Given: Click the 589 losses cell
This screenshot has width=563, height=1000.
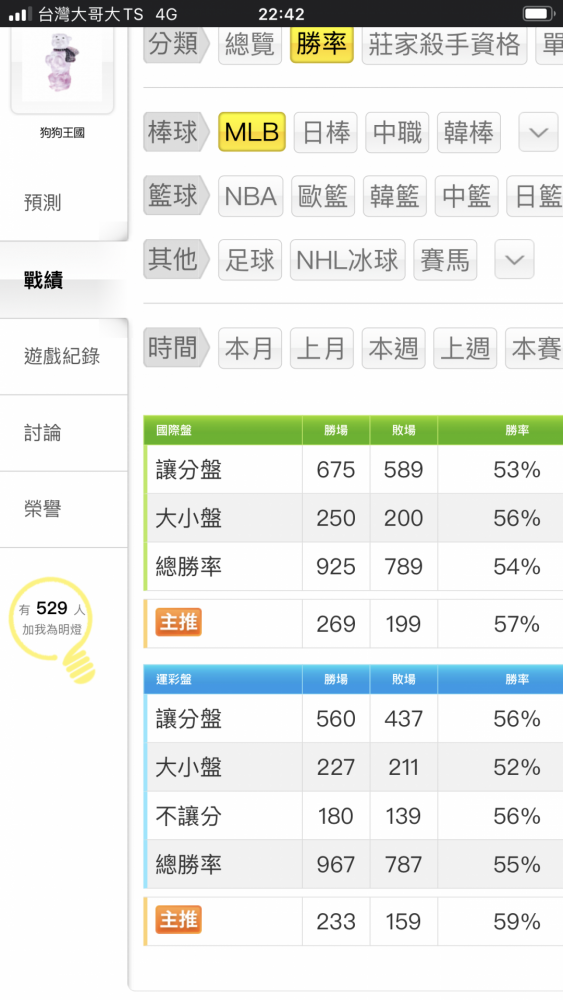Looking at the screenshot, I should coord(404,469).
